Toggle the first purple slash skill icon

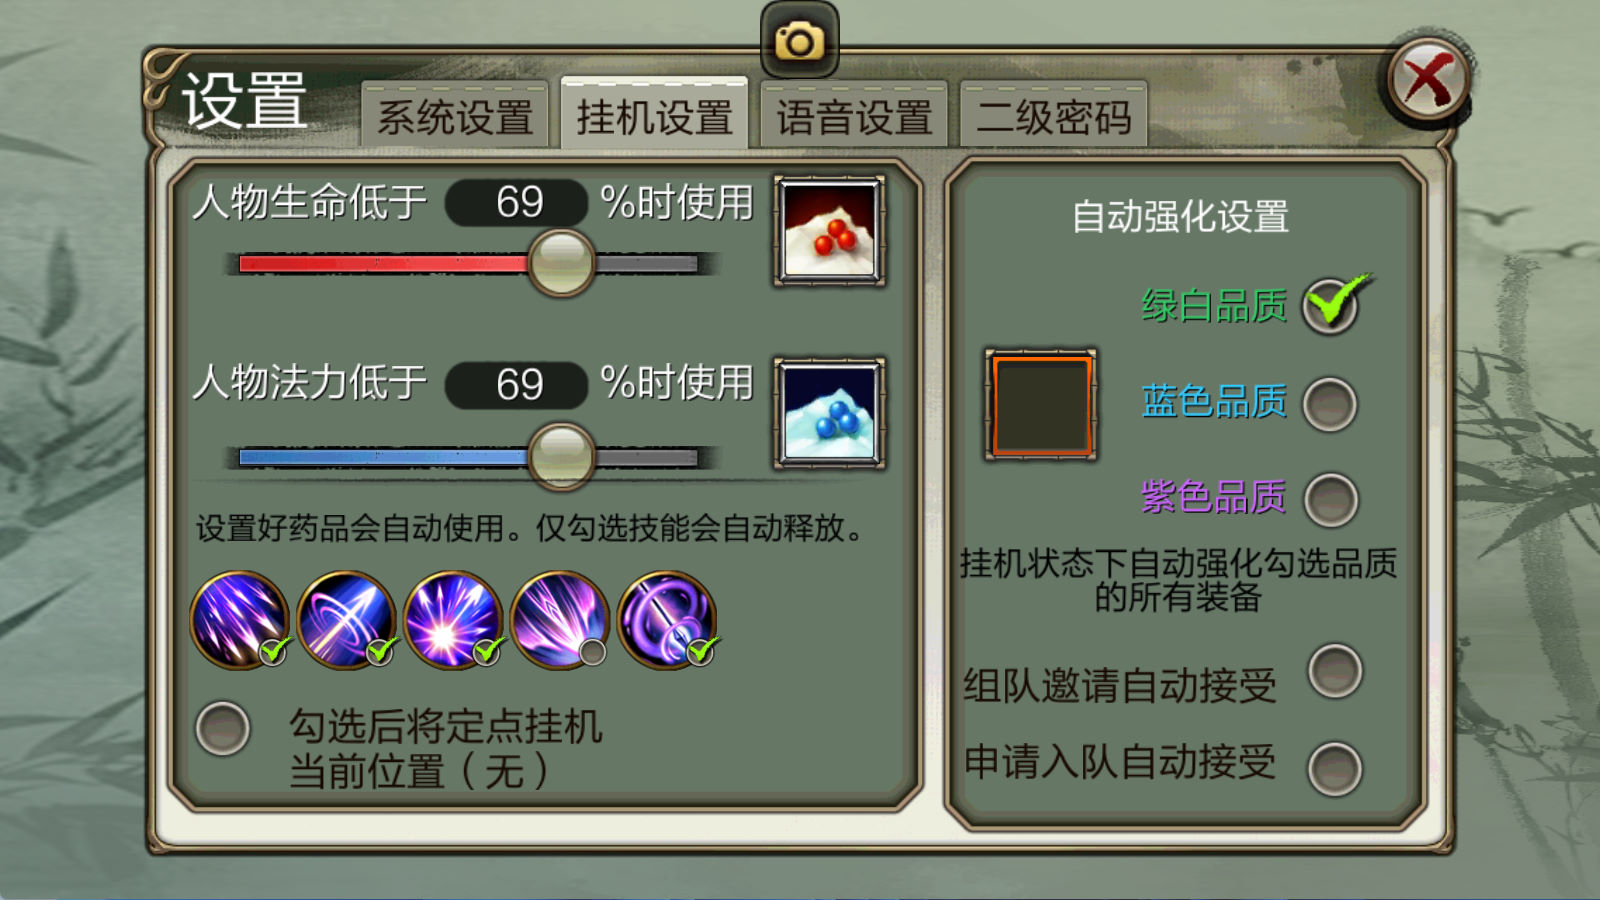[240, 620]
